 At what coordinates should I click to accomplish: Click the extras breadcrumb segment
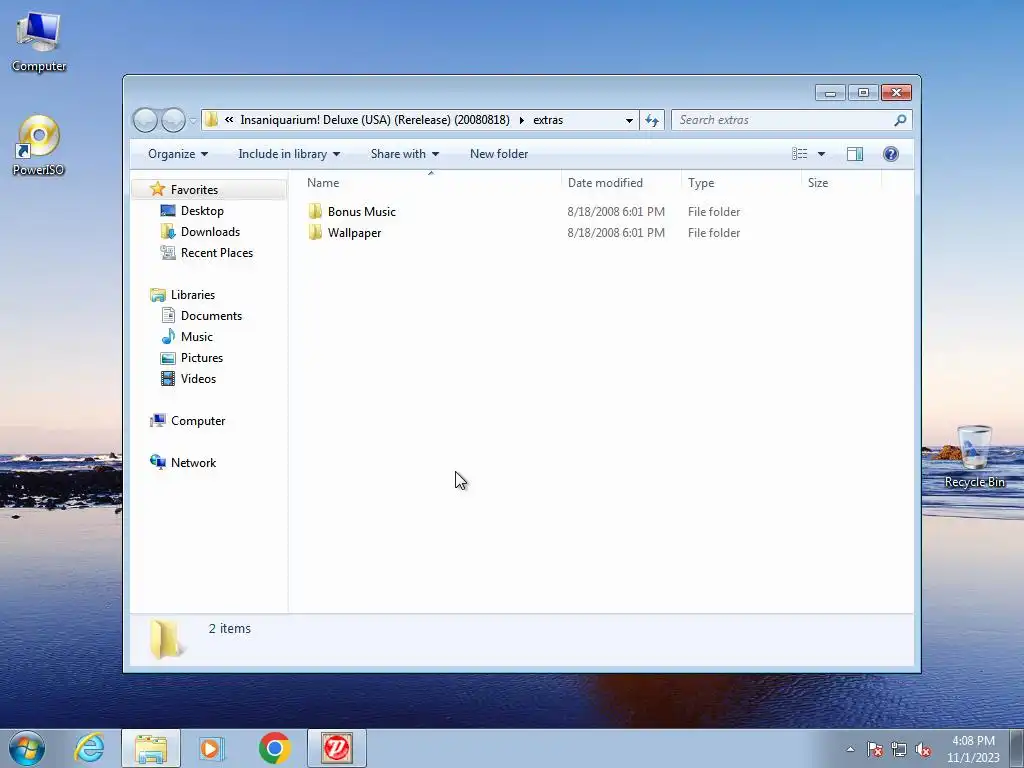click(x=548, y=120)
